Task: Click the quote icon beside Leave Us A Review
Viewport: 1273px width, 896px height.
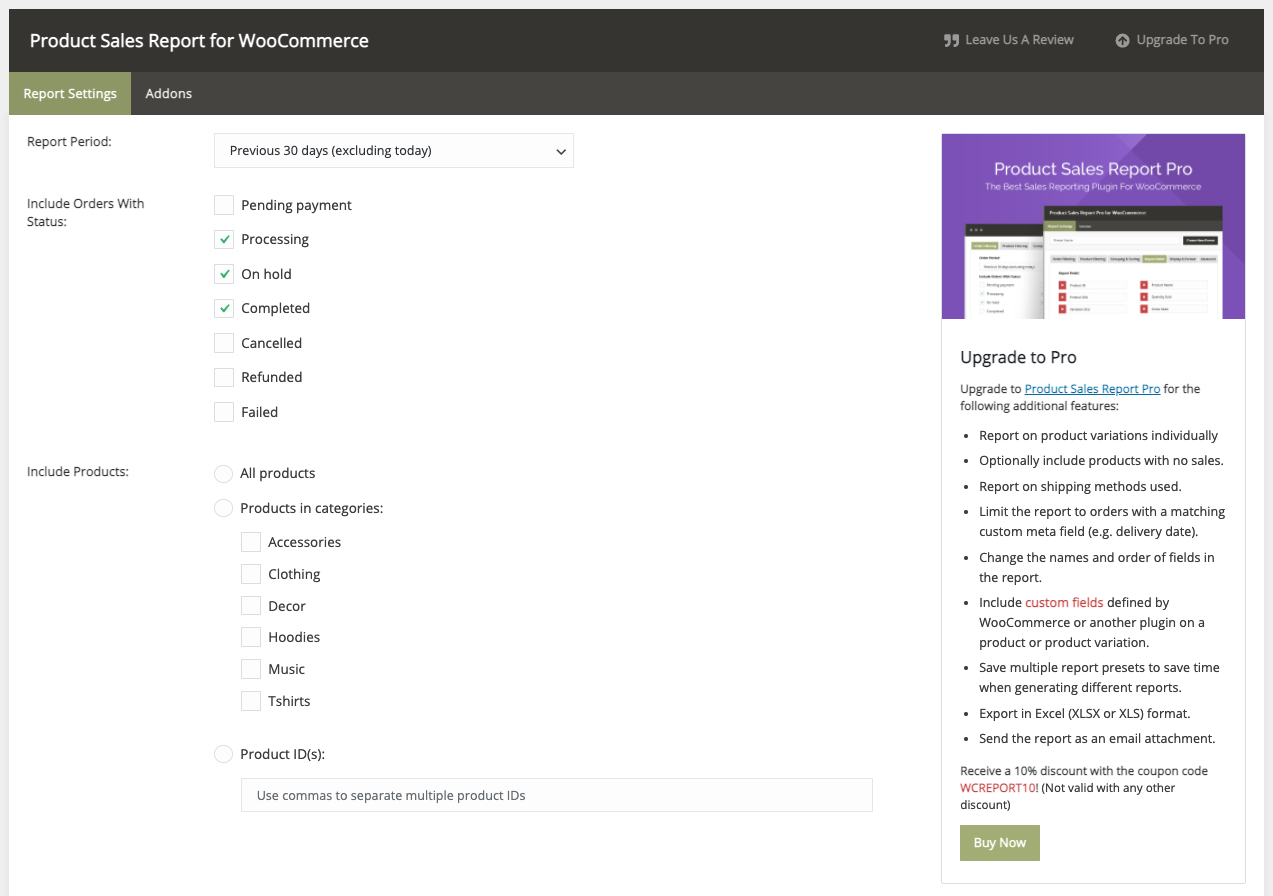Action: tap(951, 40)
